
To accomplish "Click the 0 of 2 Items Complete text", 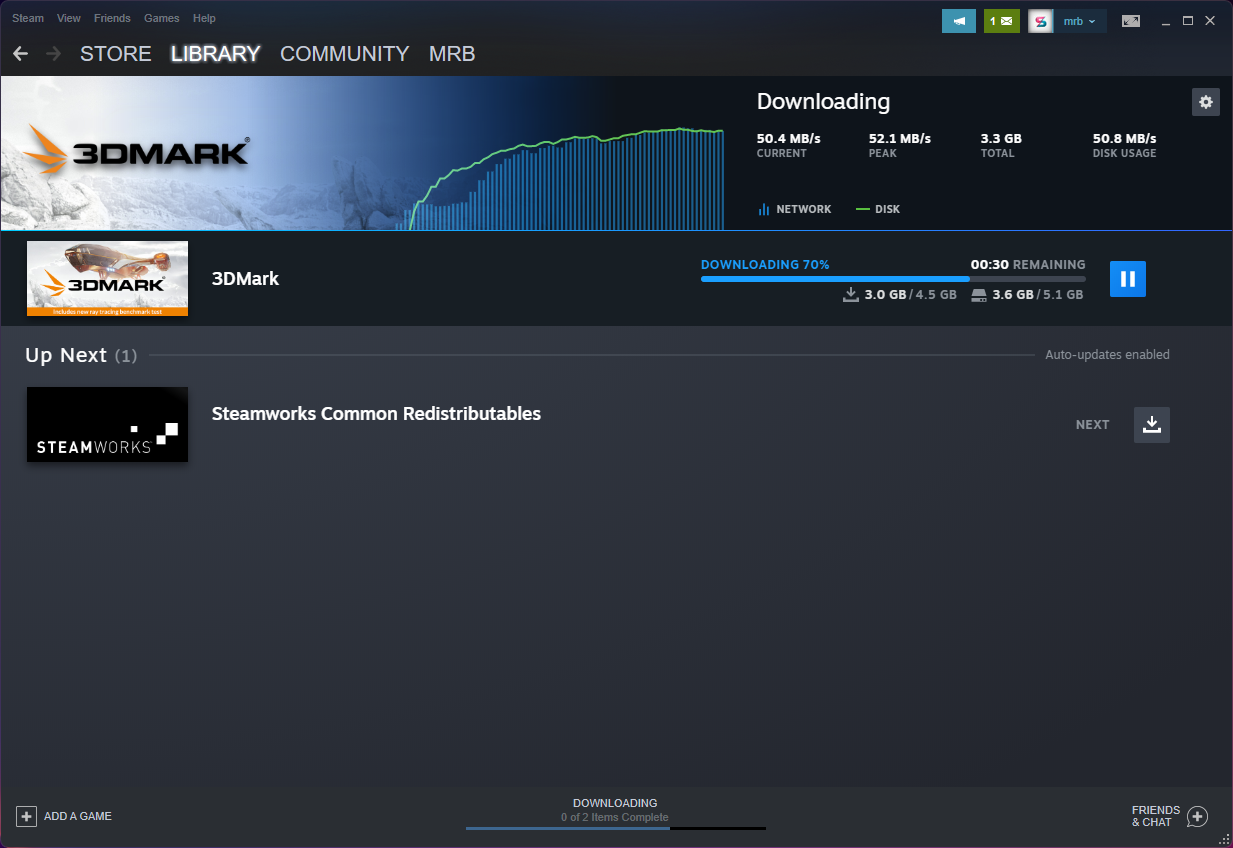I will tap(615, 817).
